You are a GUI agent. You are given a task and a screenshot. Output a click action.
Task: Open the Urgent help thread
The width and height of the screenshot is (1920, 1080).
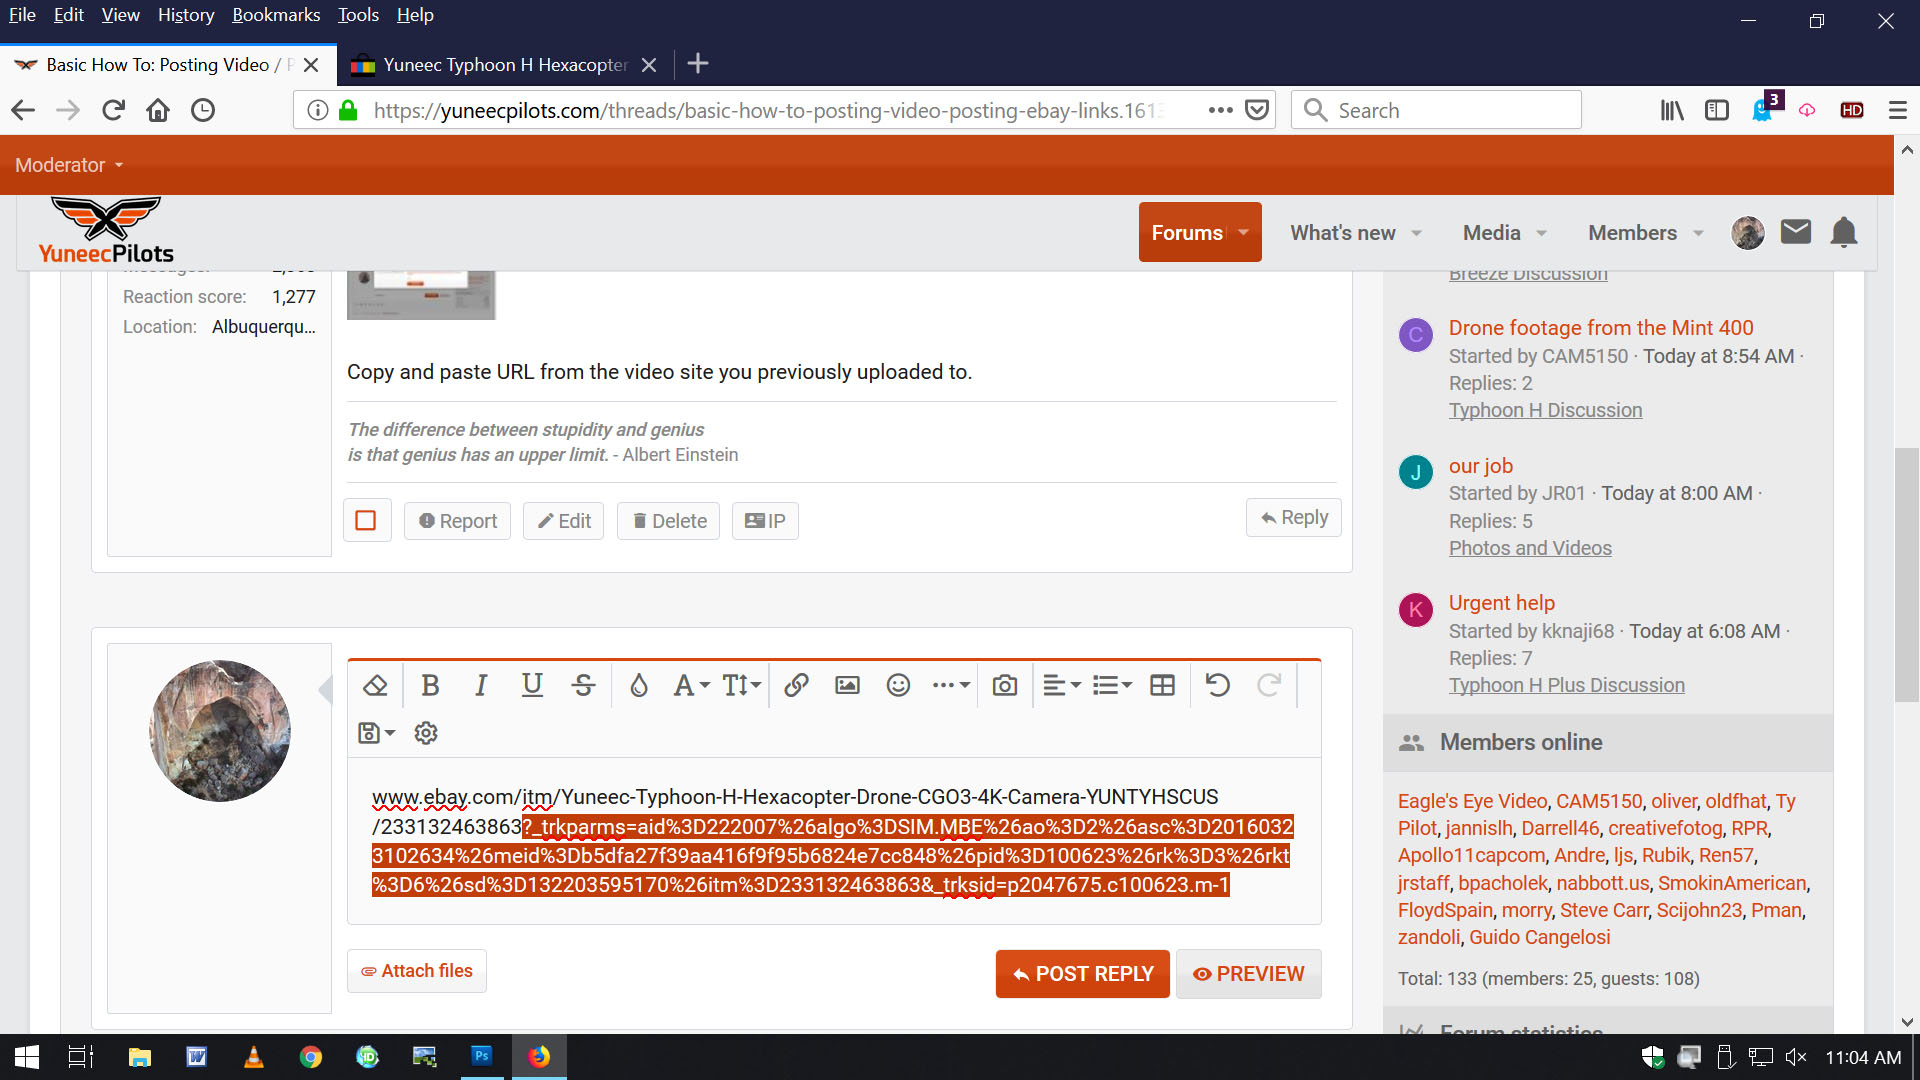(x=1502, y=603)
